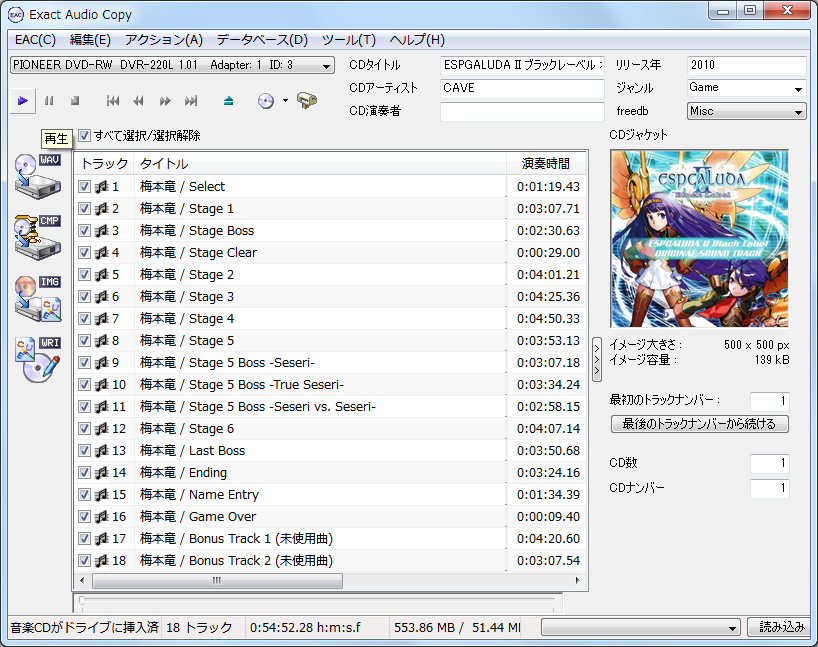Uncheck track 15 Name Entry checkbox
The height and width of the screenshot is (647, 818).
(x=85, y=495)
